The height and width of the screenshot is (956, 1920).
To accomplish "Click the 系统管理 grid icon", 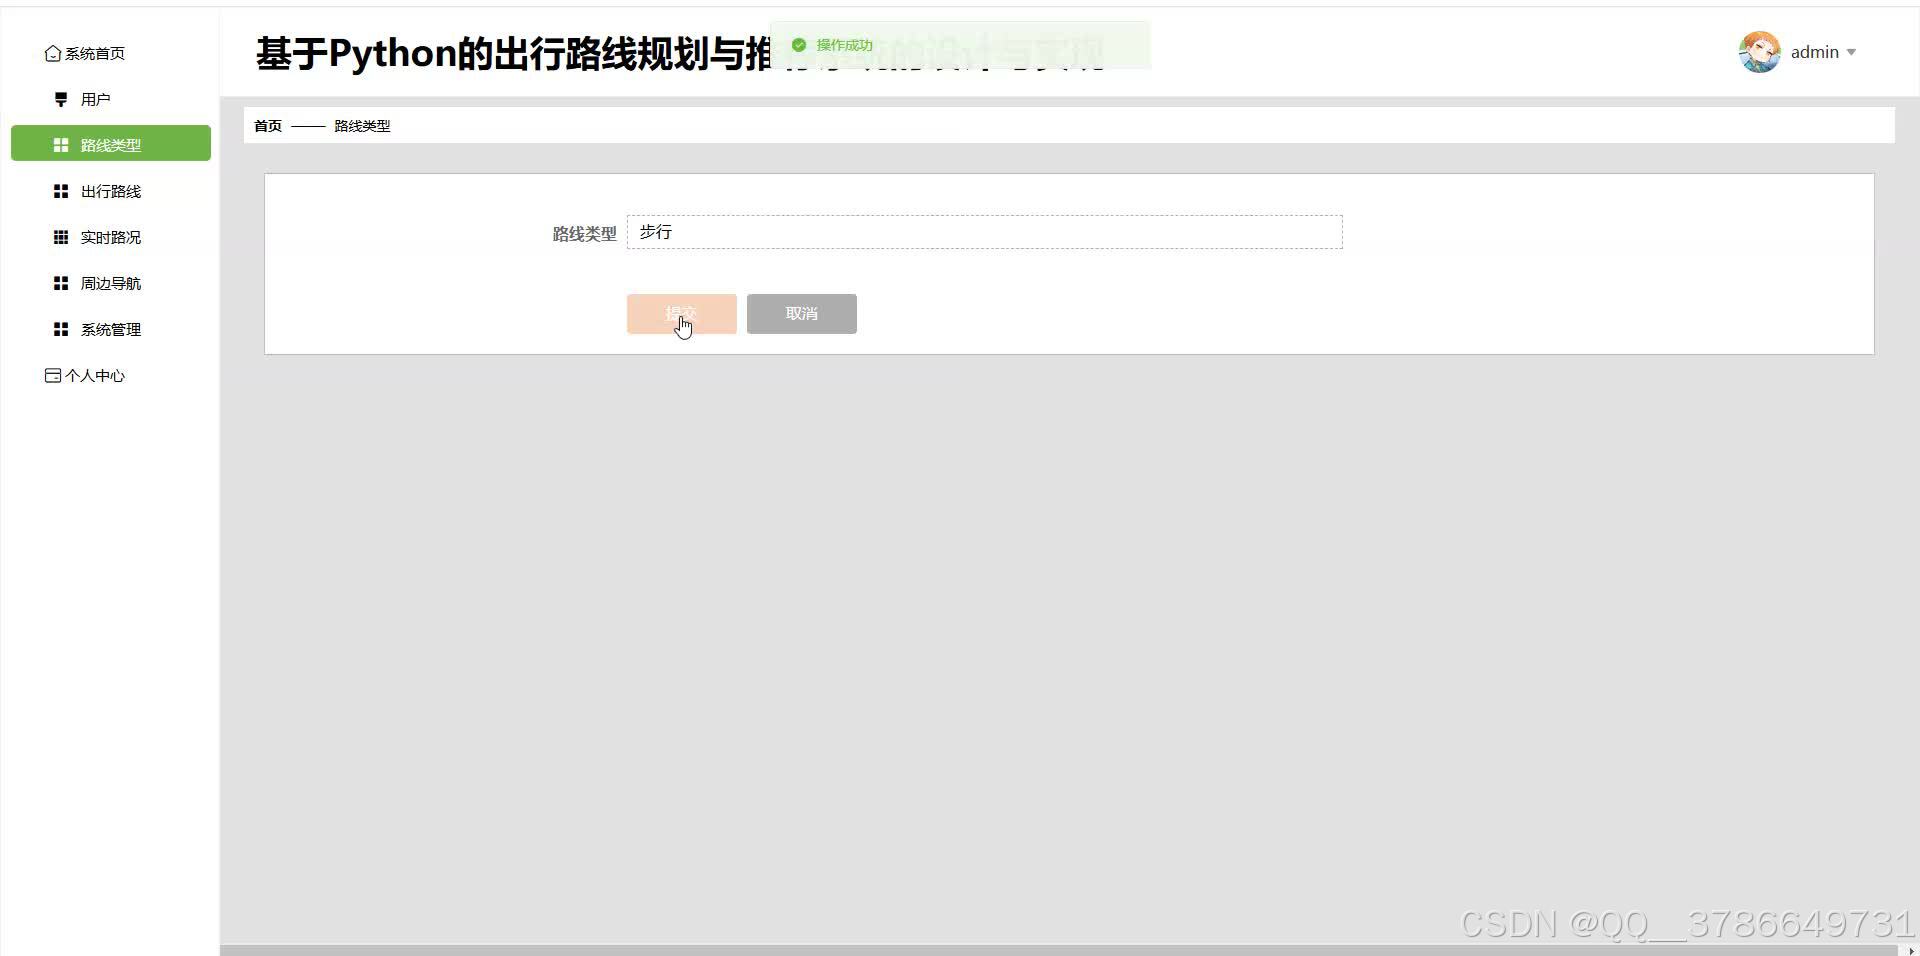I will (59, 328).
